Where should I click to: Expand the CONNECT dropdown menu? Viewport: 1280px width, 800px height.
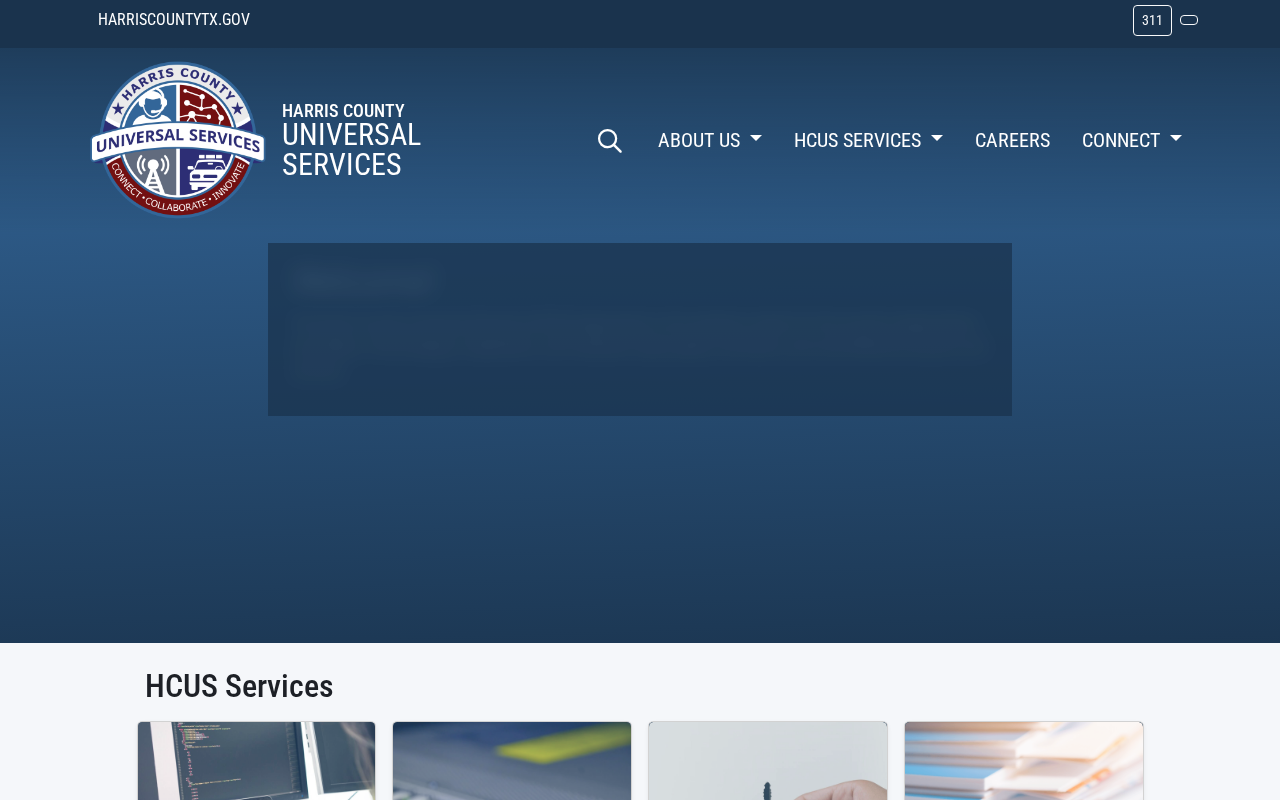coord(1132,140)
